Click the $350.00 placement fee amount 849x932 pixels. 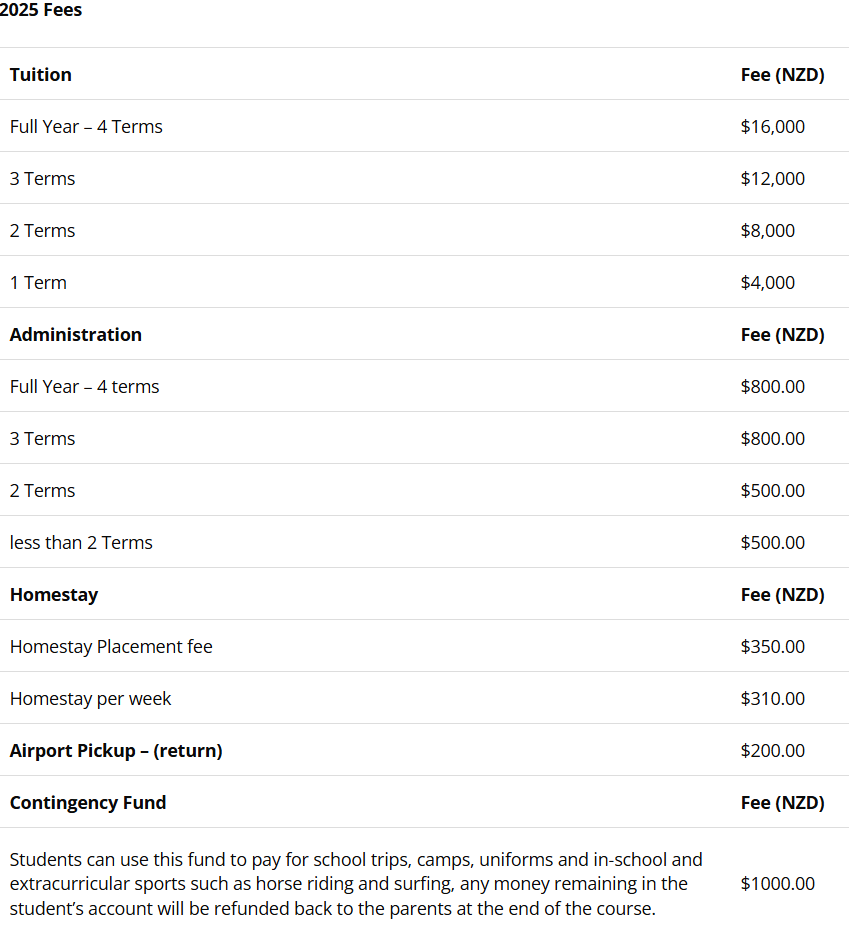tap(772, 647)
